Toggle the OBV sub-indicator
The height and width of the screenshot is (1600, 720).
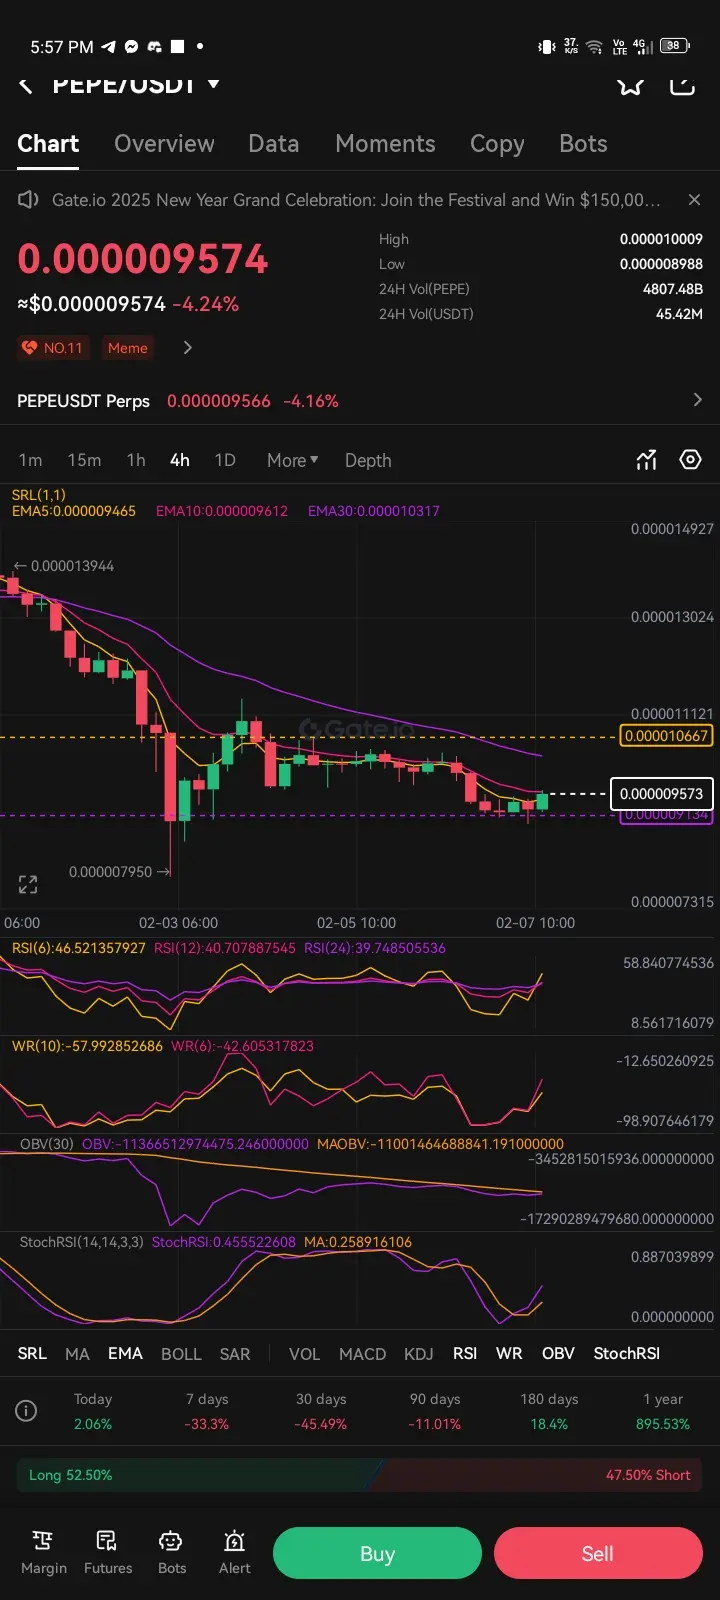pos(558,1353)
